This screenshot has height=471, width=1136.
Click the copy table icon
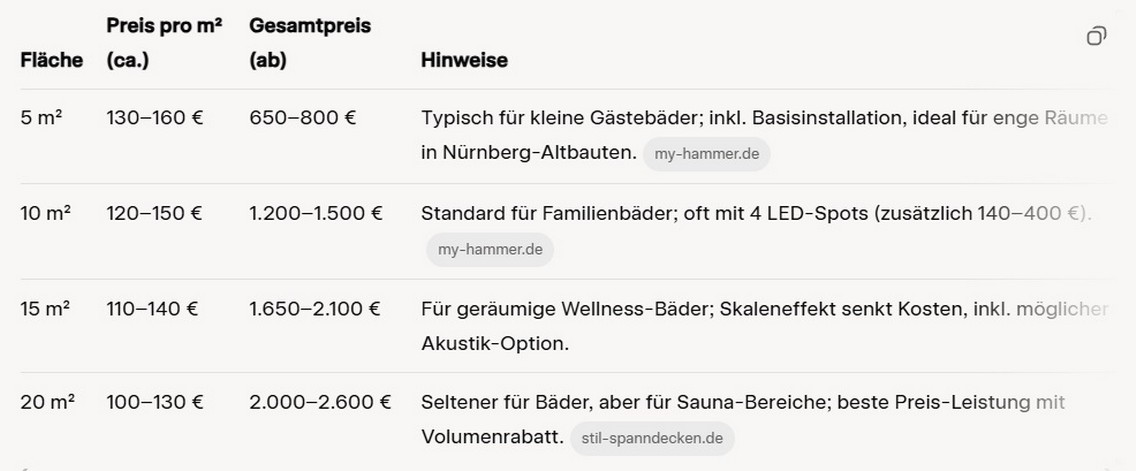(x=1096, y=37)
